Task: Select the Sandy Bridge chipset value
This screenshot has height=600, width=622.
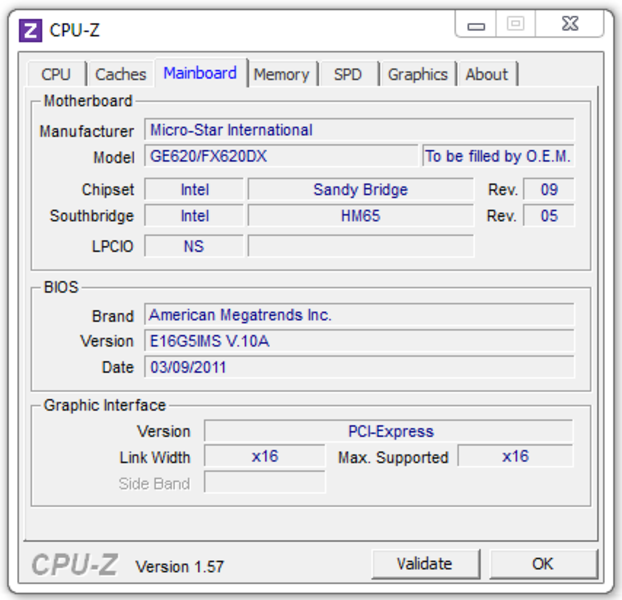Action: coord(361,189)
